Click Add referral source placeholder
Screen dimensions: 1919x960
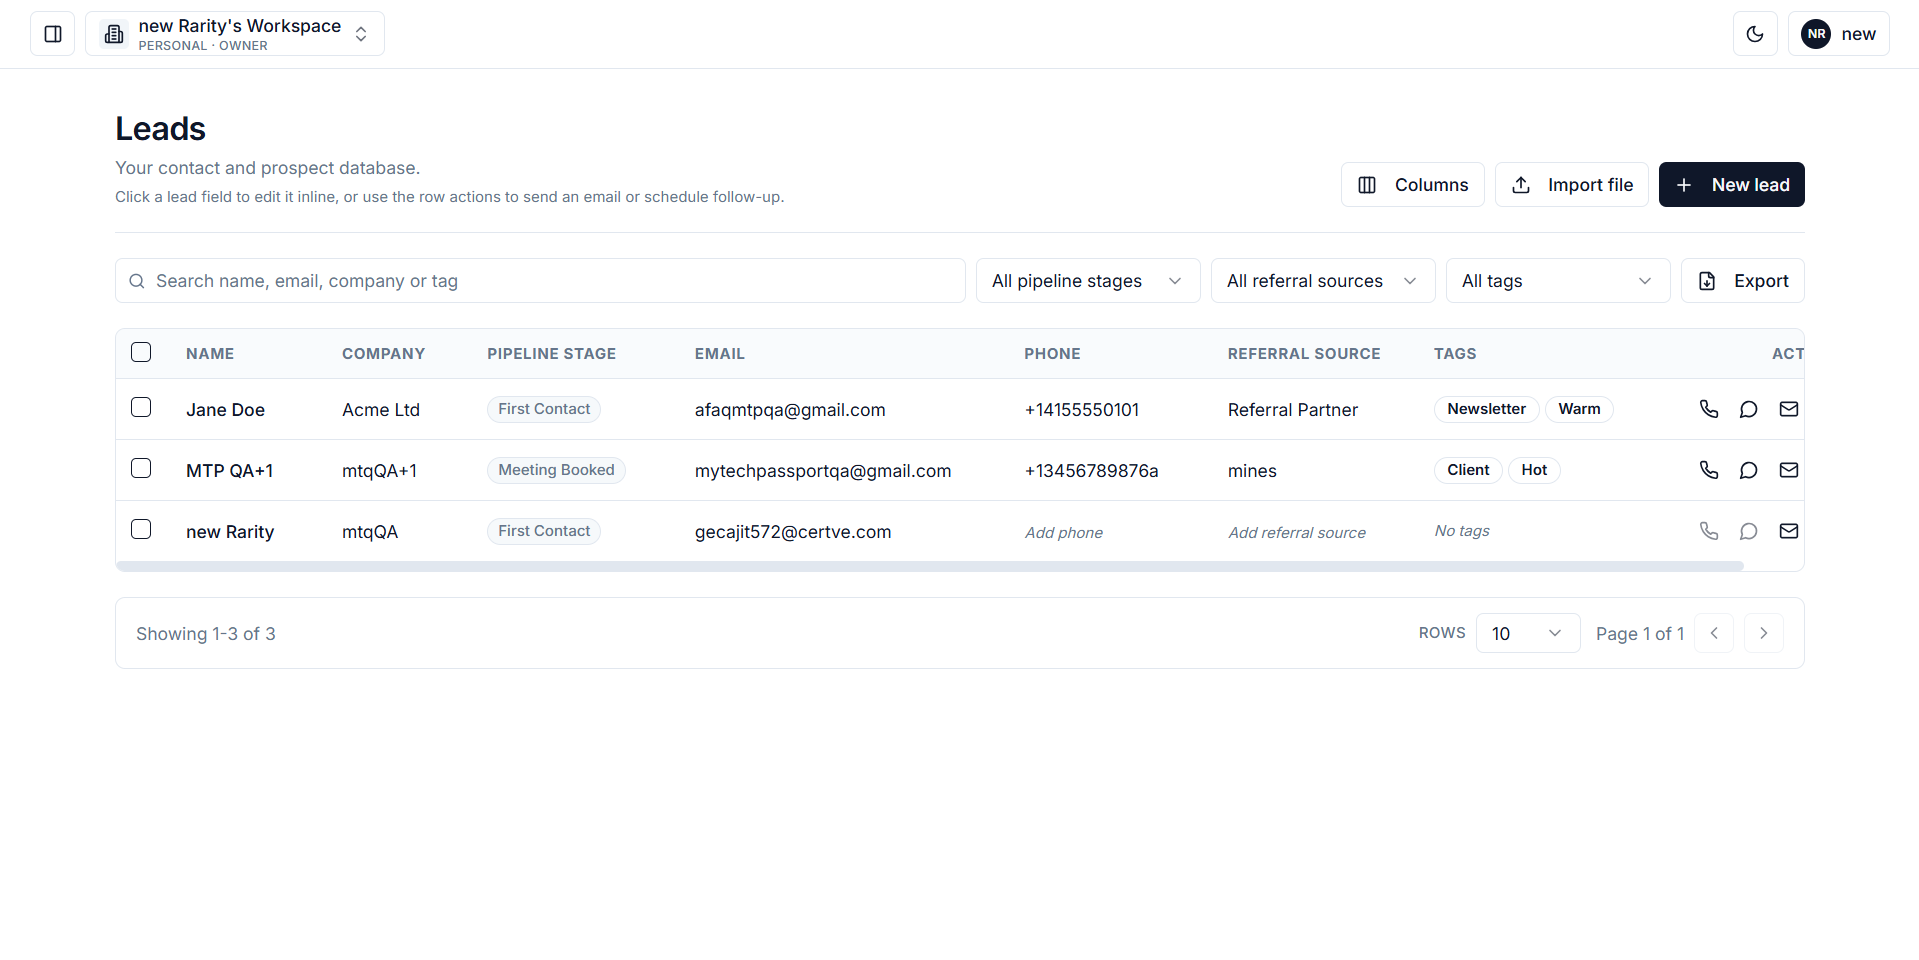(x=1297, y=533)
